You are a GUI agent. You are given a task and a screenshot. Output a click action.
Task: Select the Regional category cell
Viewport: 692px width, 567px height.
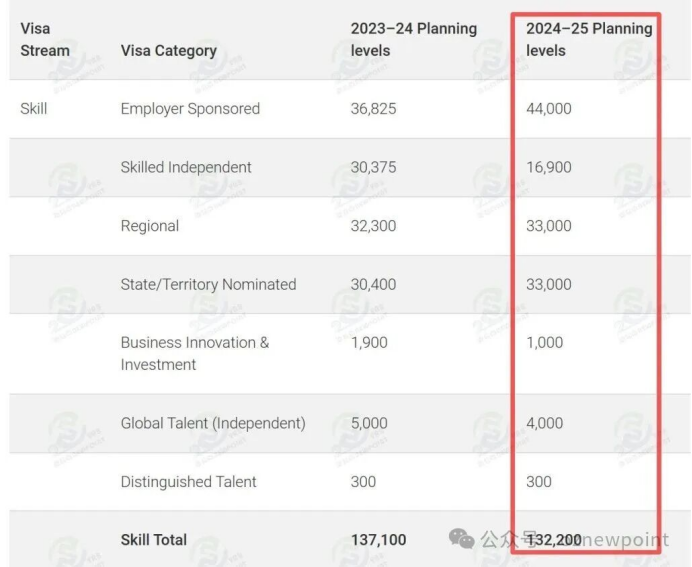[x=150, y=226]
